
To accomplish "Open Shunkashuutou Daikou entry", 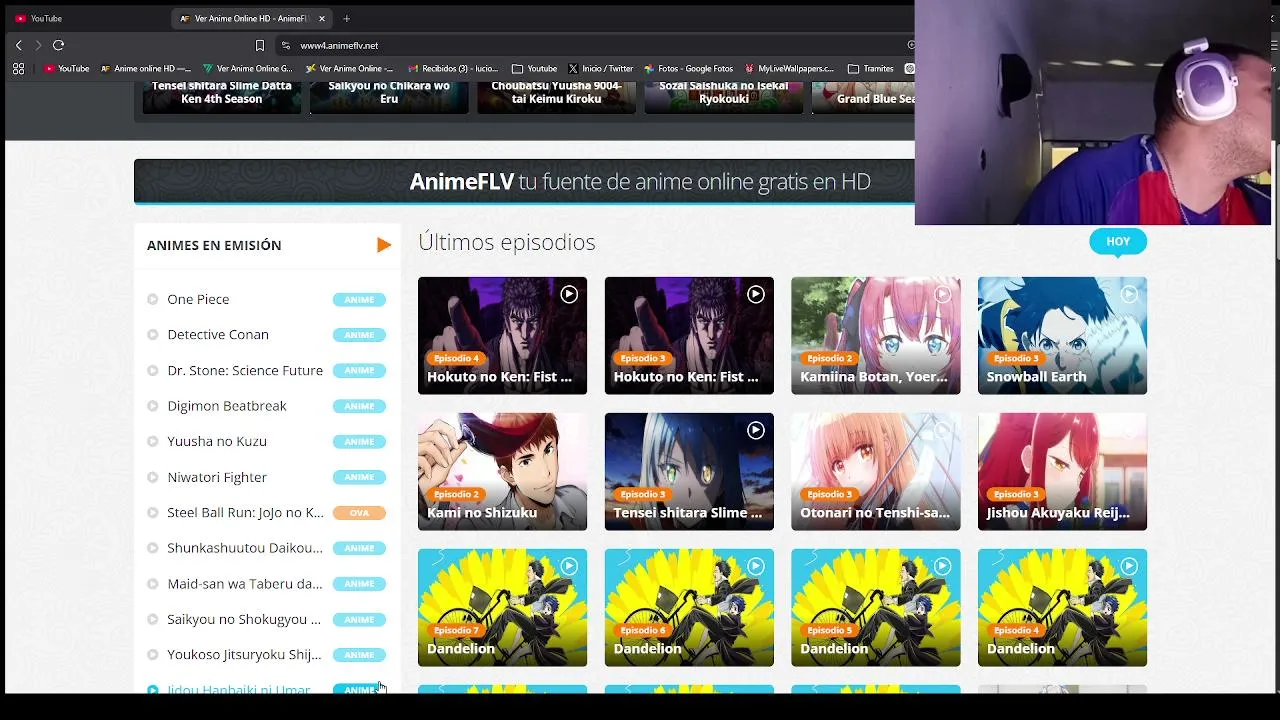I will point(245,548).
